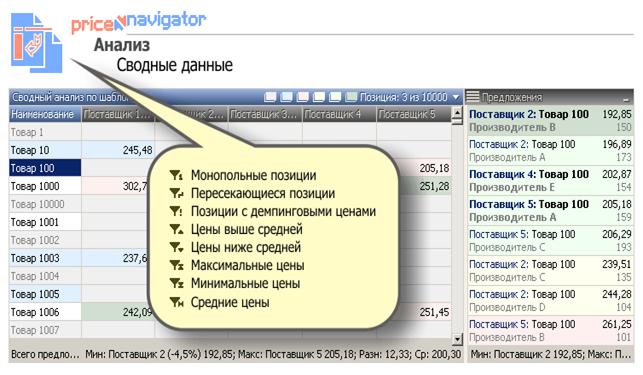
Task: Choose Цены ниже средней menu entry
Action: (x=246, y=247)
